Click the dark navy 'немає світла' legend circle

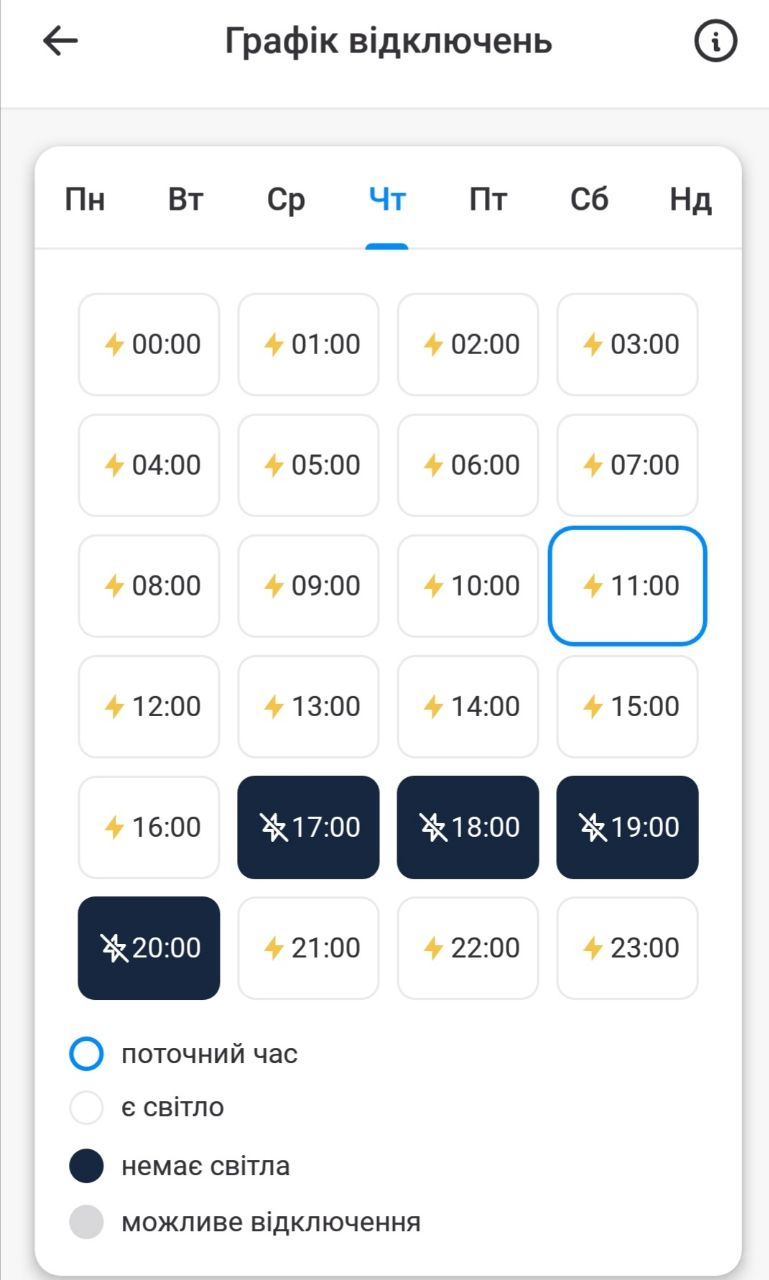[x=87, y=1166]
